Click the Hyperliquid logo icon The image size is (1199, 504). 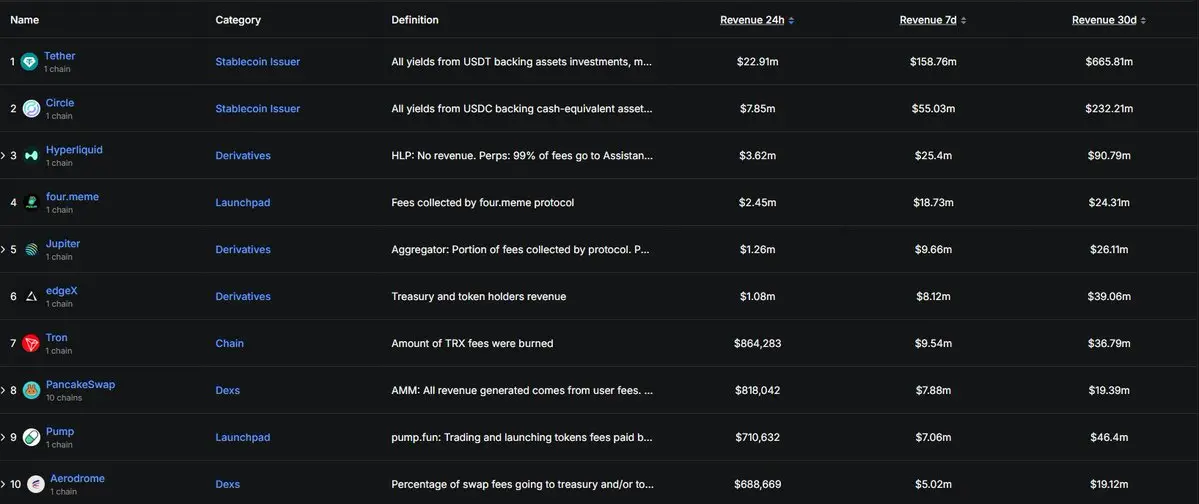tap(31, 156)
